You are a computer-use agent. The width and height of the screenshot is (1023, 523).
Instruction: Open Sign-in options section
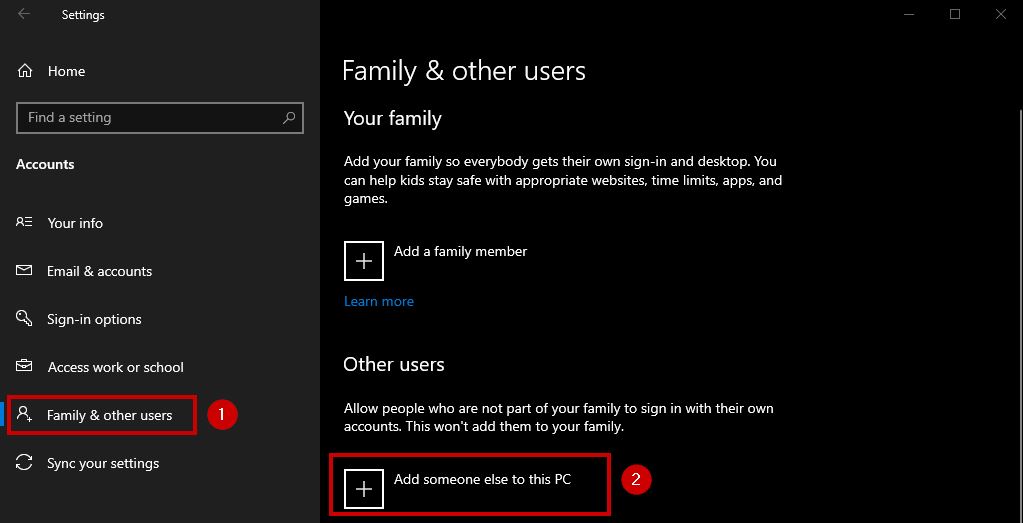[94, 319]
